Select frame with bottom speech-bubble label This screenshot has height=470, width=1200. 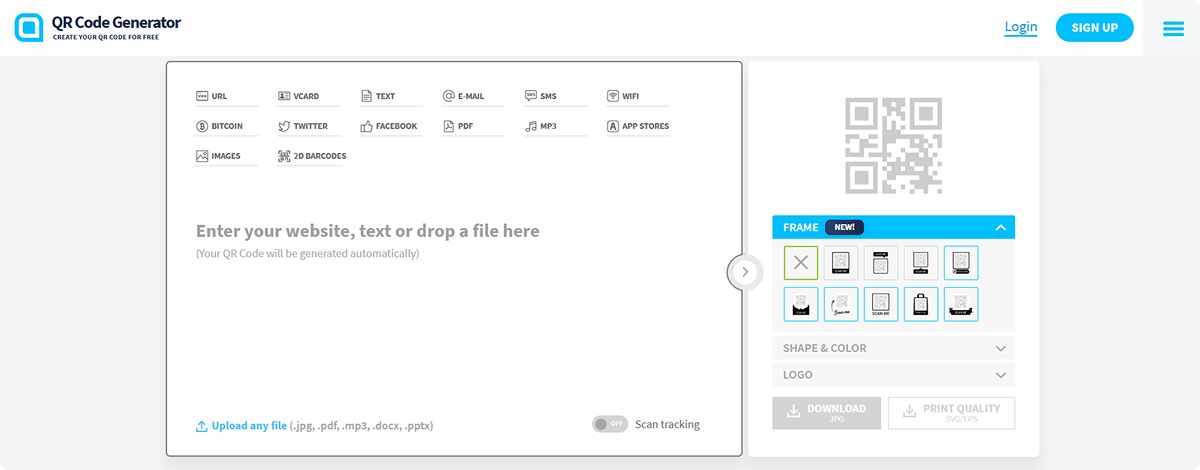tap(921, 263)
